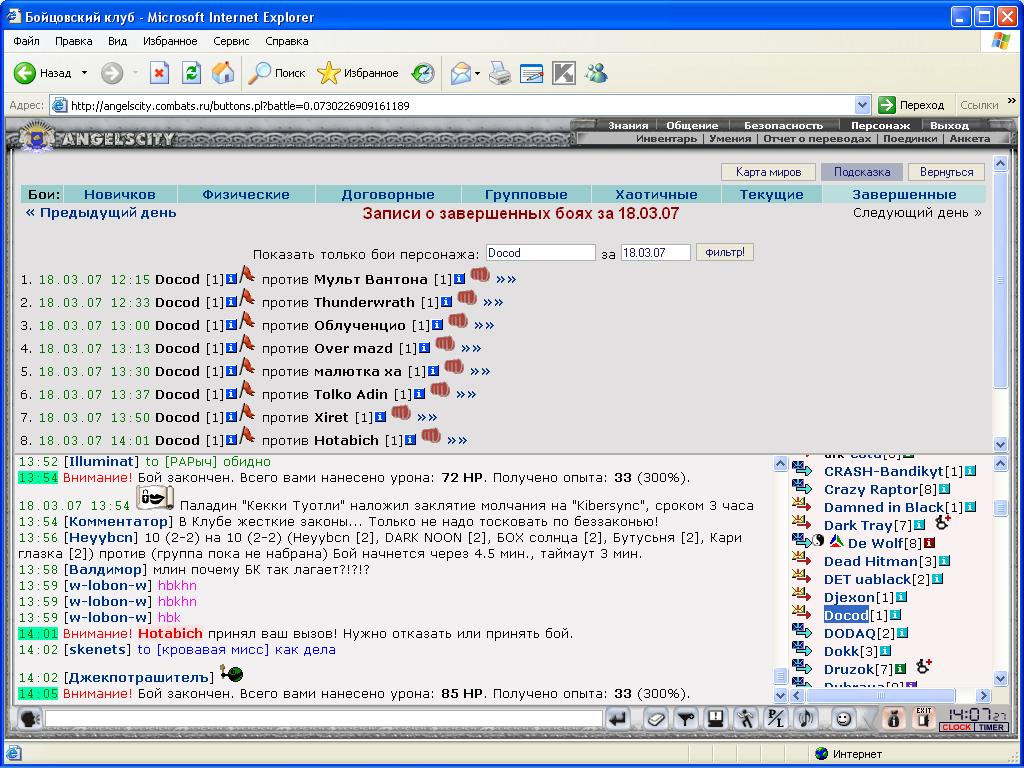Open the Сервис menu
This screenshot has height=768, width=1024.
[231, 41]
